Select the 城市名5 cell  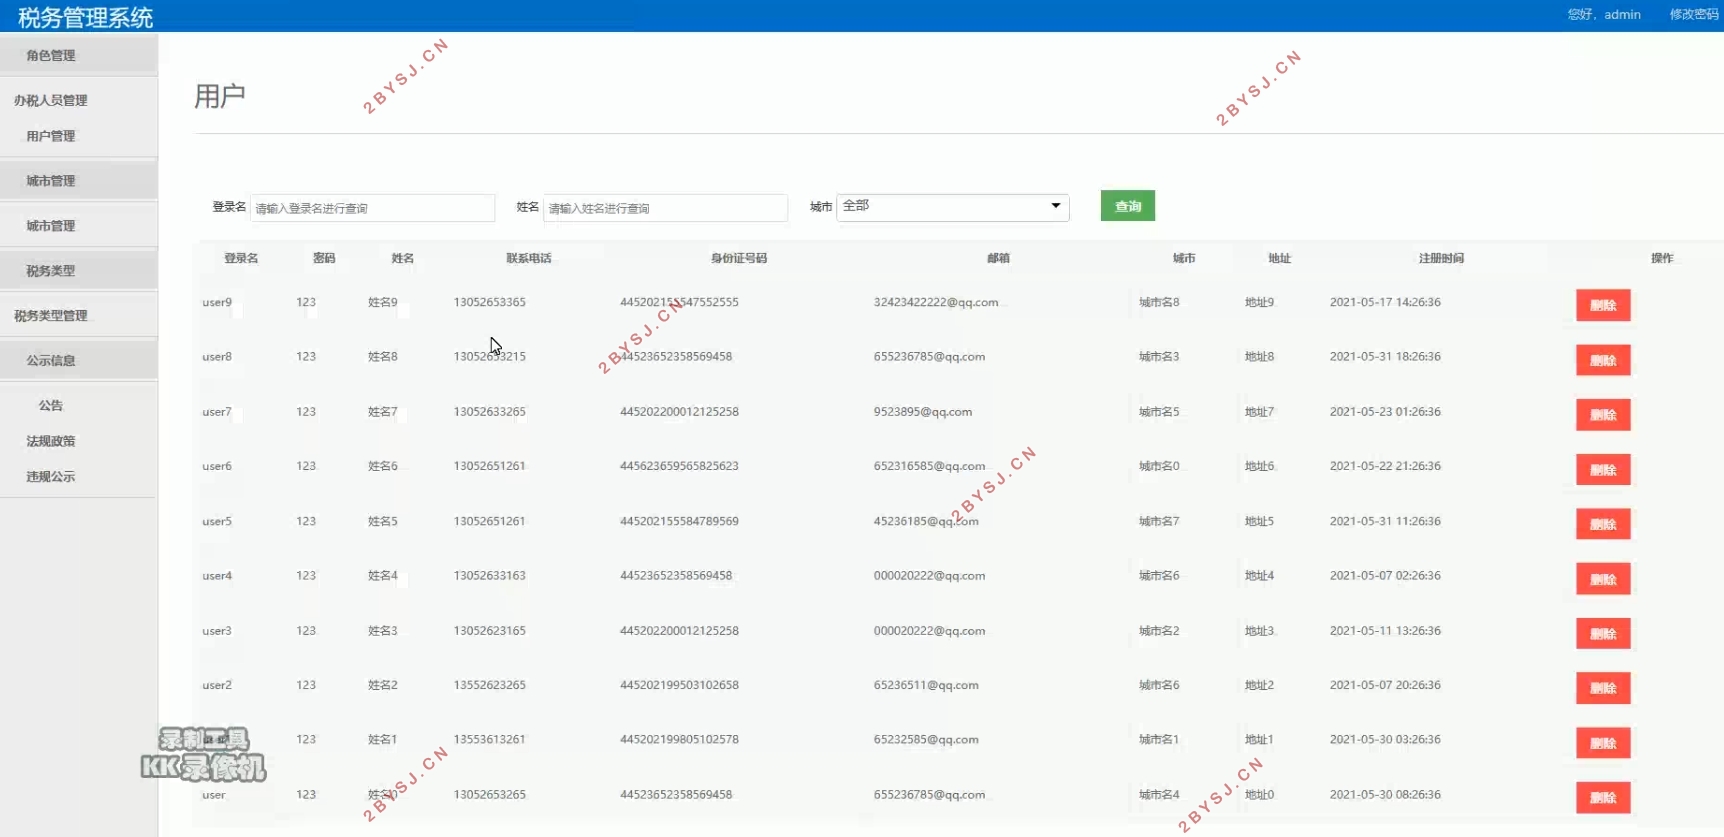pyautogui.click(x=1159, y=411)
